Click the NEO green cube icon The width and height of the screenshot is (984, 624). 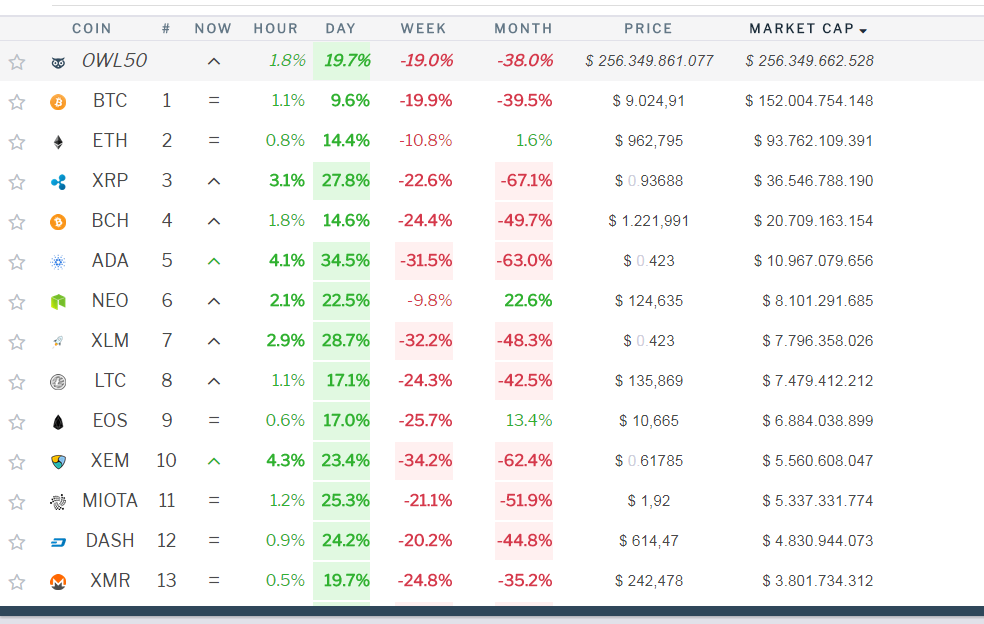58,302
